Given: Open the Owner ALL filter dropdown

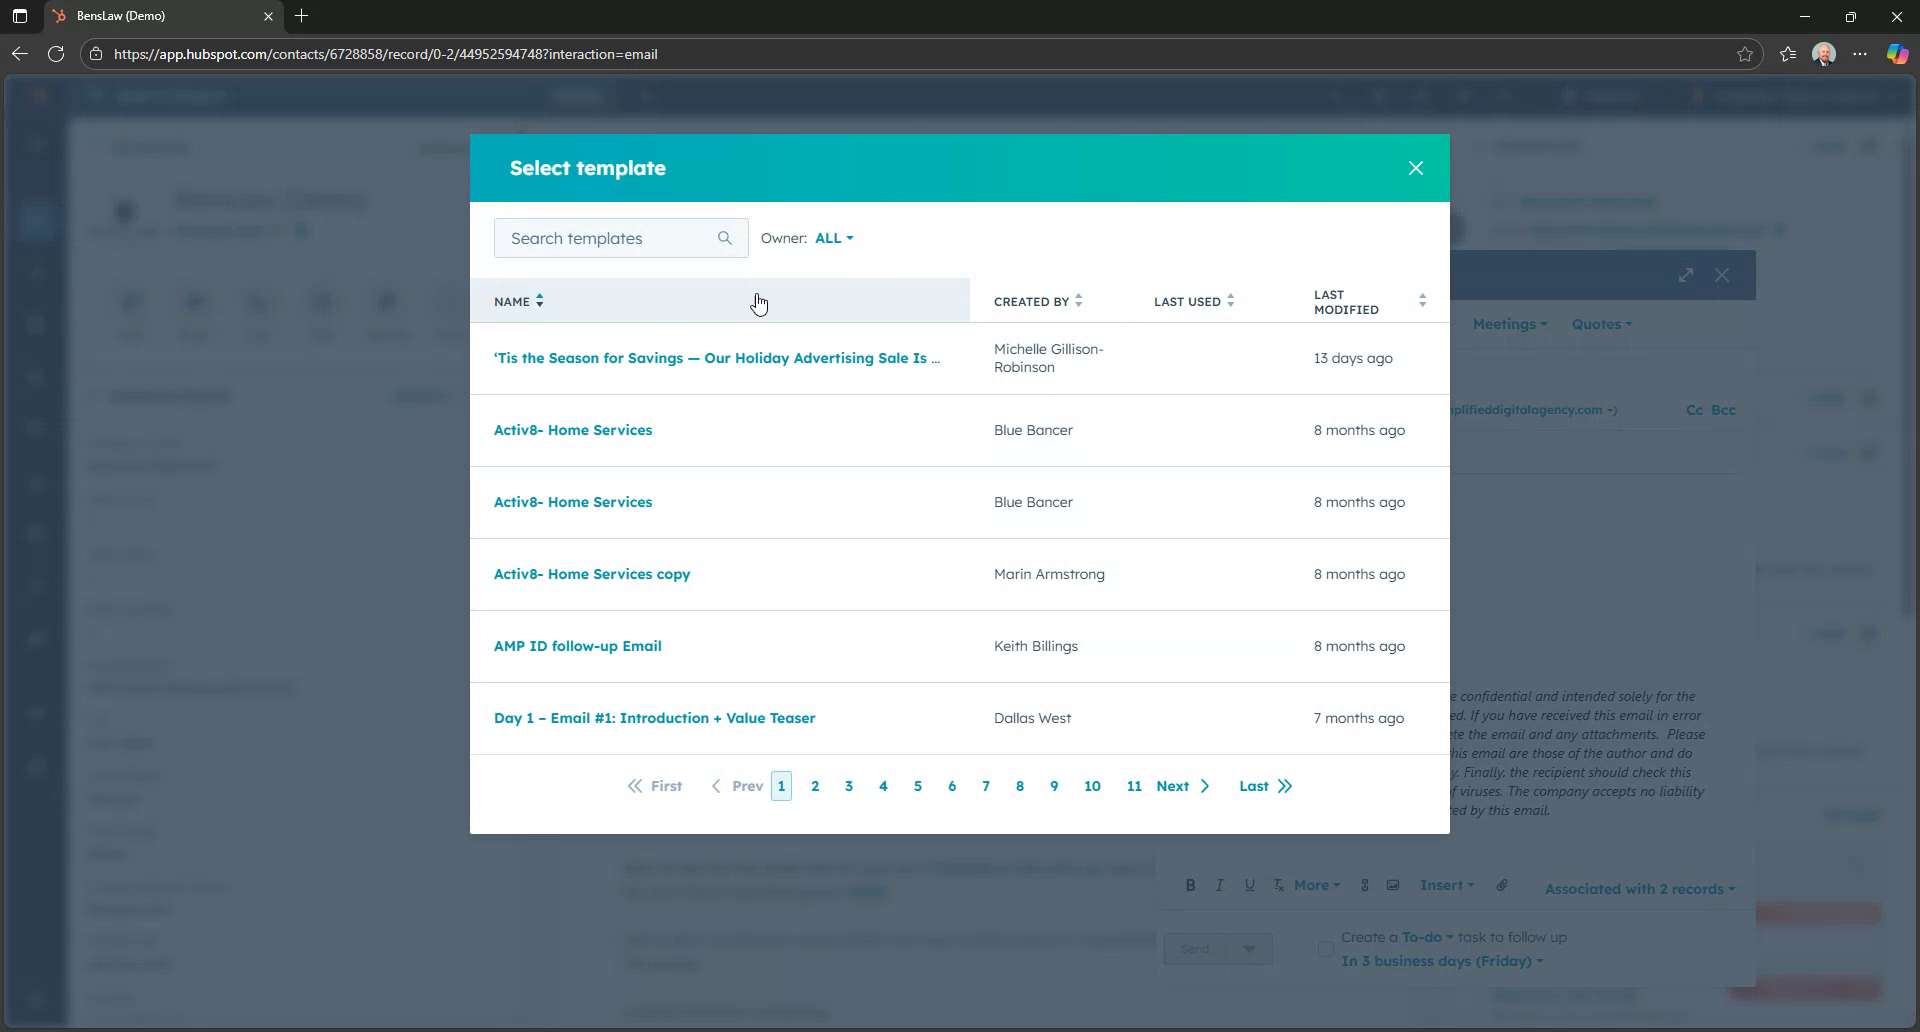Looking at the screenshot, I should click(834, 238).
